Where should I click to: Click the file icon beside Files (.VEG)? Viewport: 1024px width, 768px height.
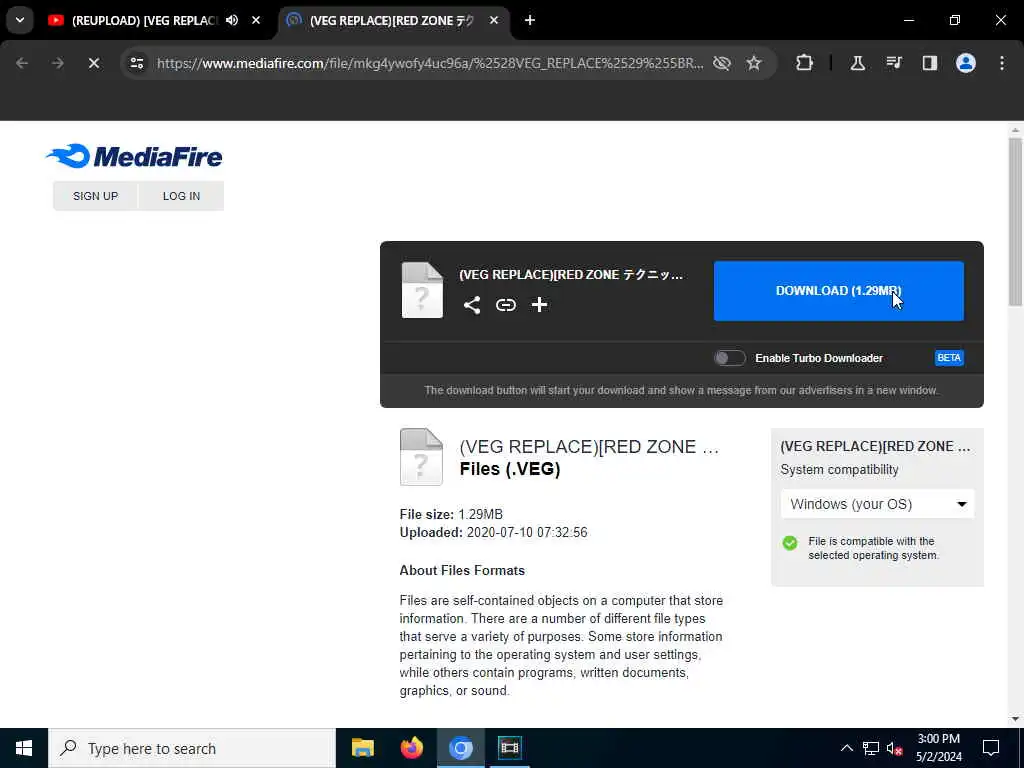click(421, 456)
